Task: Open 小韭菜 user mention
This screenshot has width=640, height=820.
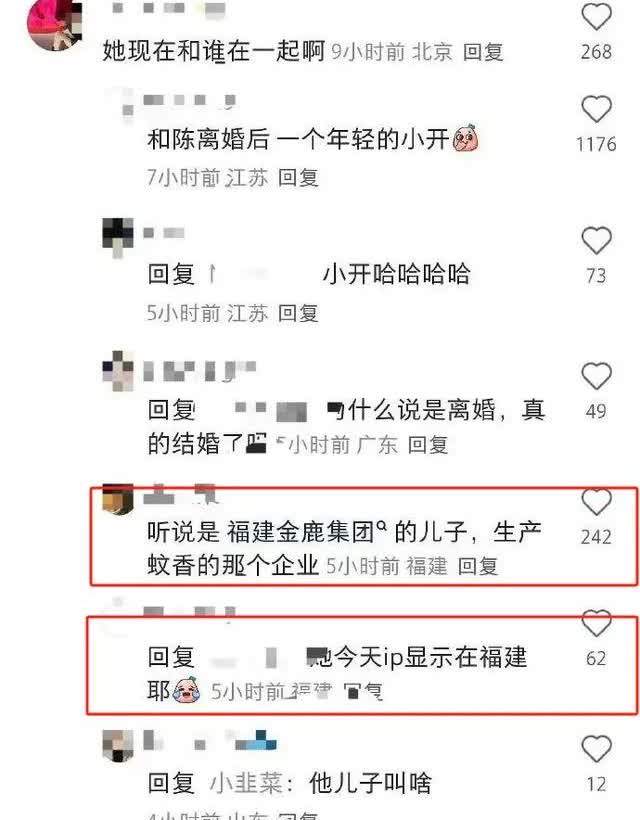Action: click(246, 783)
